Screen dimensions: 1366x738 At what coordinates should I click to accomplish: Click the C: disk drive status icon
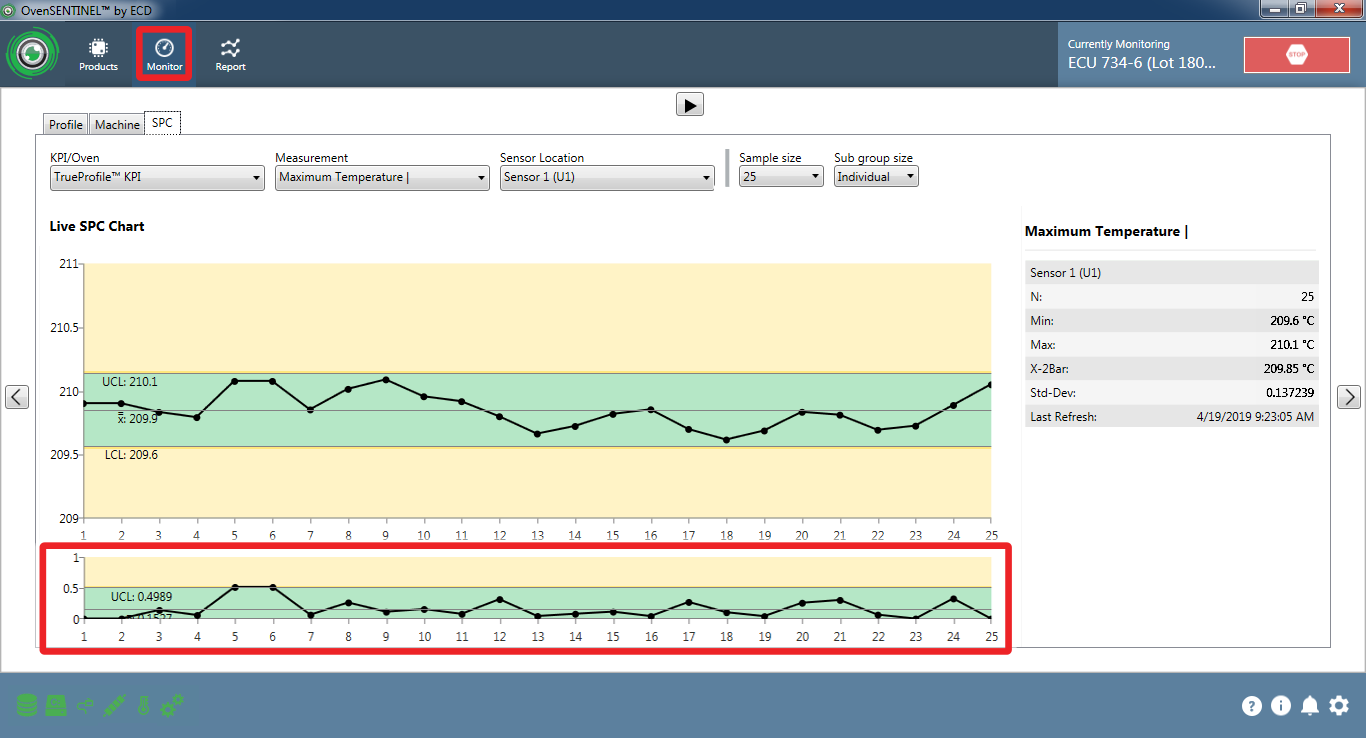(x=56, y=706)
